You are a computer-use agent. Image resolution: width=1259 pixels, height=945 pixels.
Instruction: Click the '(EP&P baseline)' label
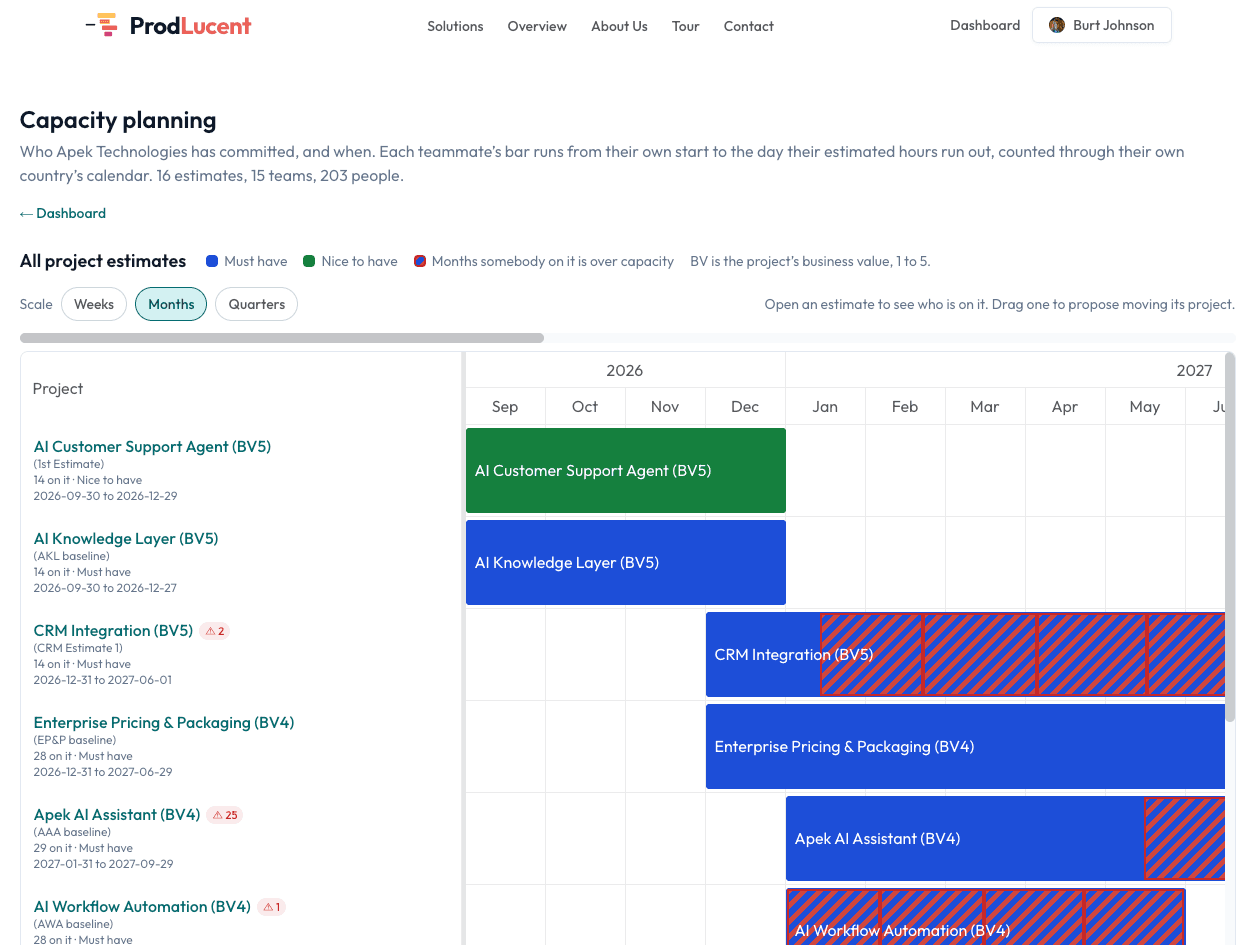pyautogui.click(x=75, y=740)
